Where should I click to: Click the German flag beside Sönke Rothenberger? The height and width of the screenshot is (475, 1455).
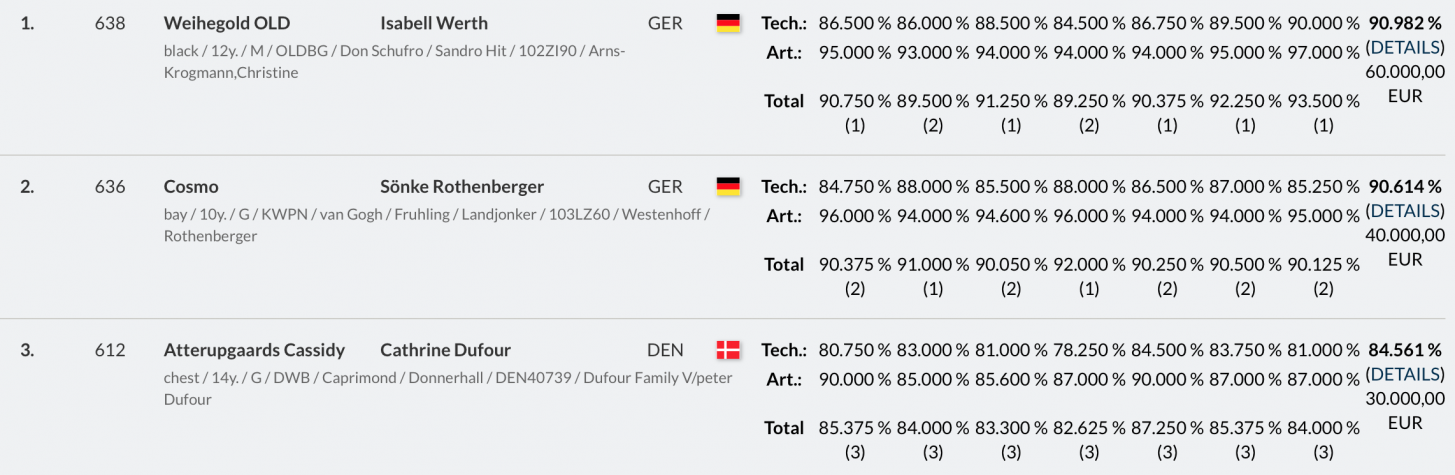[728, 186]
